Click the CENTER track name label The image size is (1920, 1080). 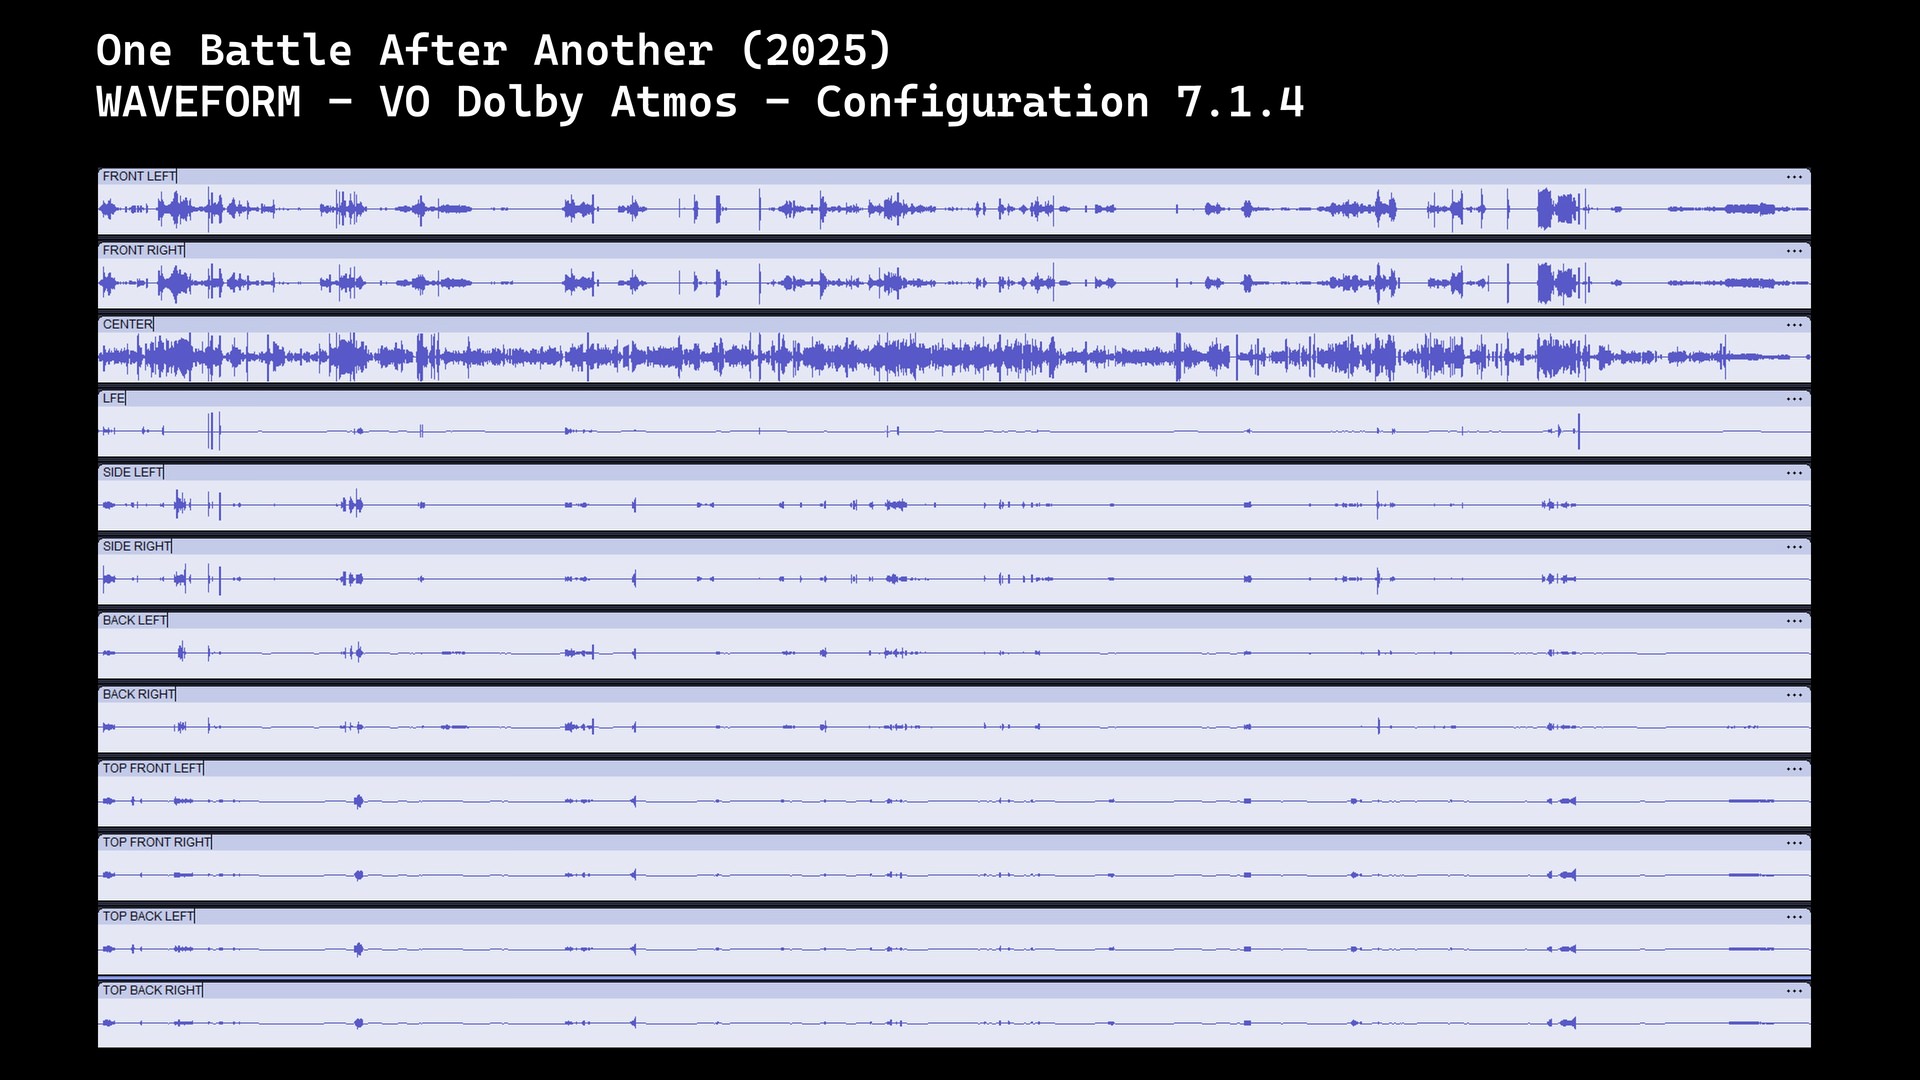click(x=127, y=324)
